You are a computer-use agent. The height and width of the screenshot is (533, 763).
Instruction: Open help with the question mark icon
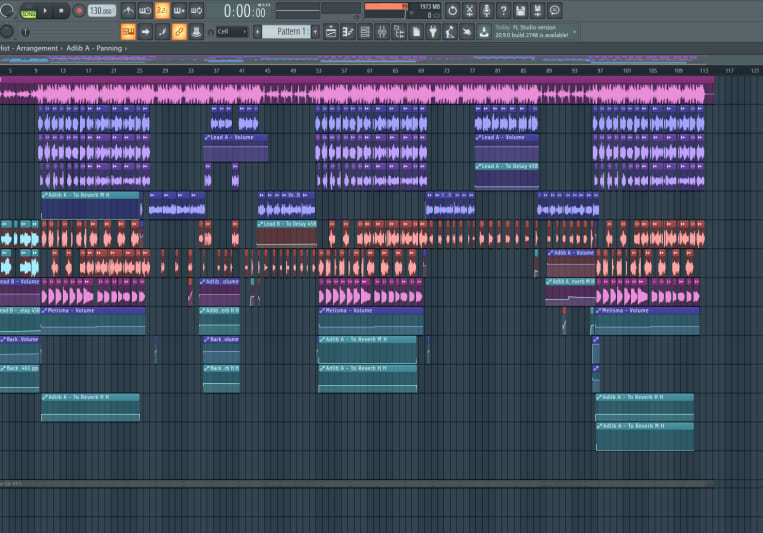pos(504,10)
